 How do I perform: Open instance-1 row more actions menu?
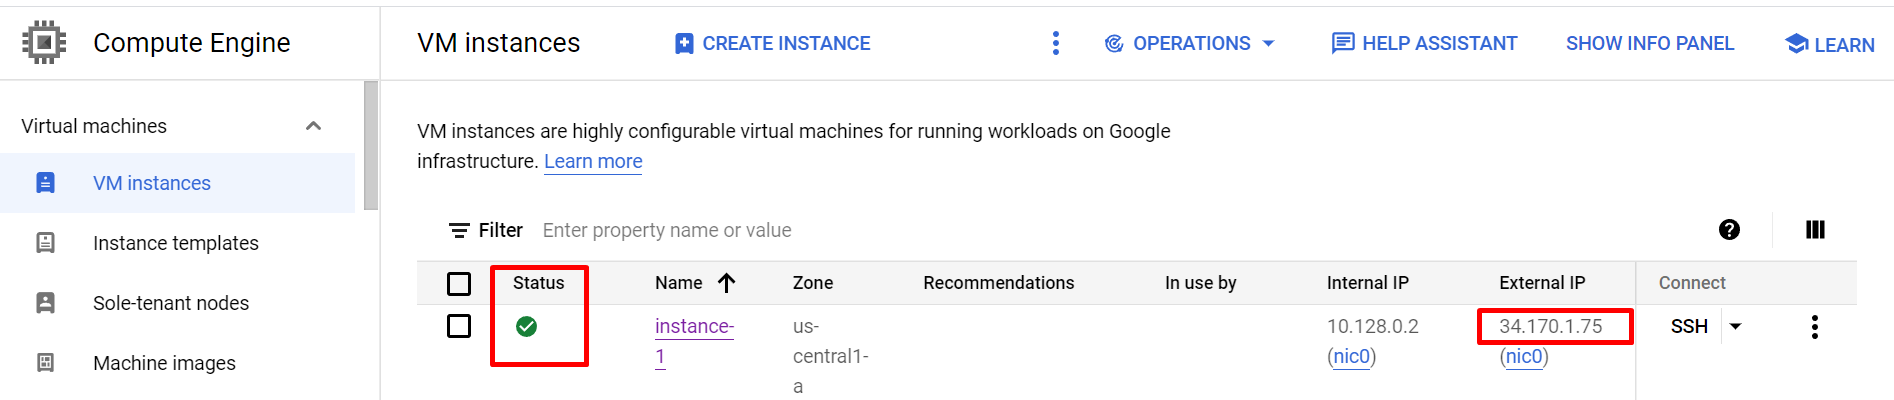(x=1814, y=327)
